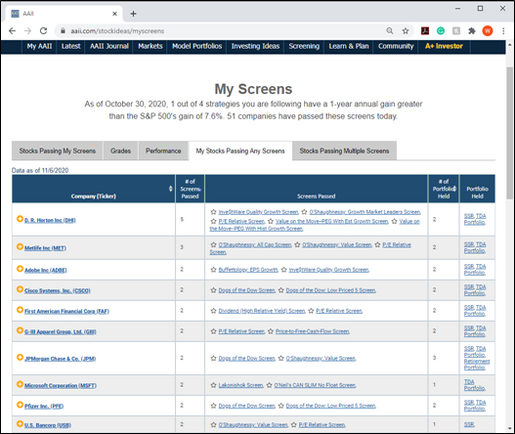Open P/E Relative Screen link in G-III row

point(241,331)
